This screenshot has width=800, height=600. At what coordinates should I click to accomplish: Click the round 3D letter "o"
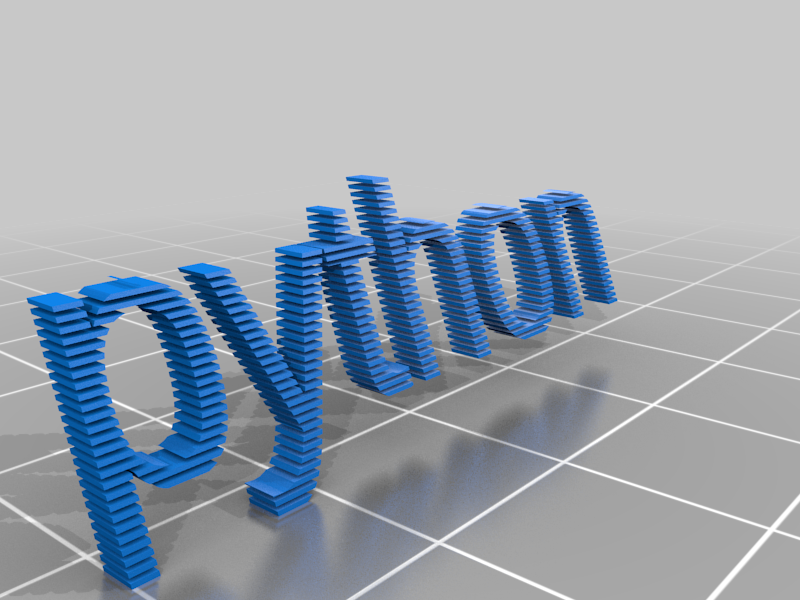pyautogui.click(x=504, y=272)
